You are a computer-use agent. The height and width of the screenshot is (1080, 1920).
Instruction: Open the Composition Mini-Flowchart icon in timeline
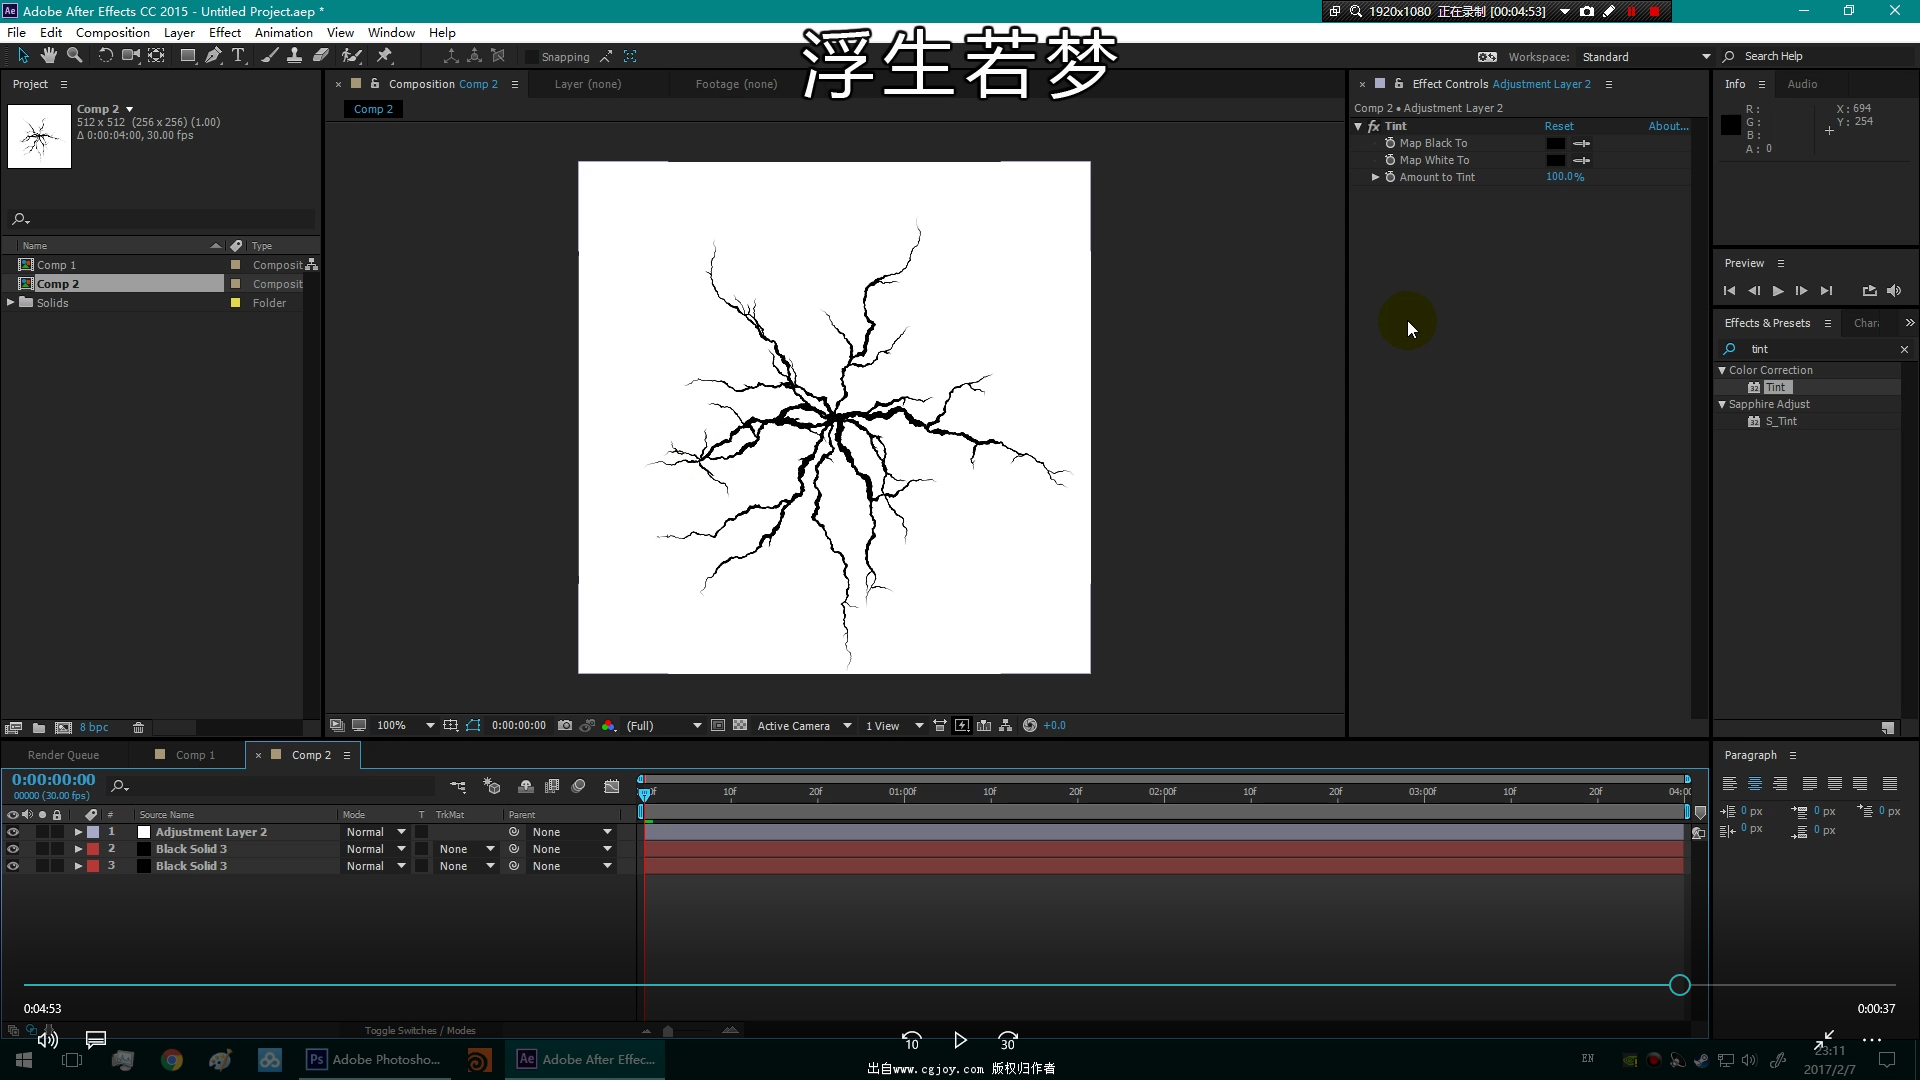point(458,787)
